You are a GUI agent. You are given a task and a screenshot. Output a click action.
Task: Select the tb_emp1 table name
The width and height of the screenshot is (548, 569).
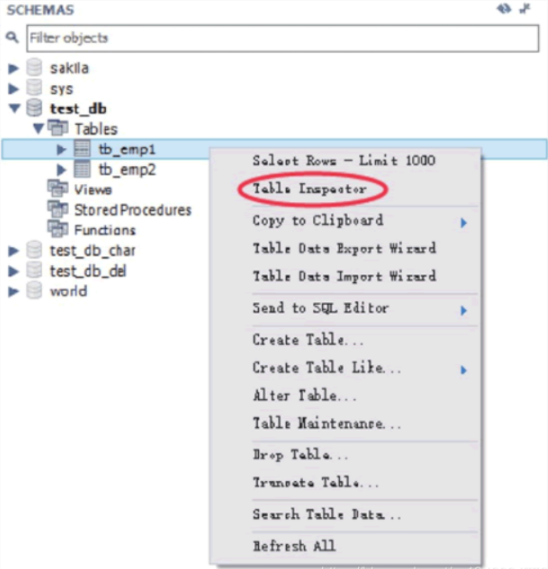pos(127,150)
